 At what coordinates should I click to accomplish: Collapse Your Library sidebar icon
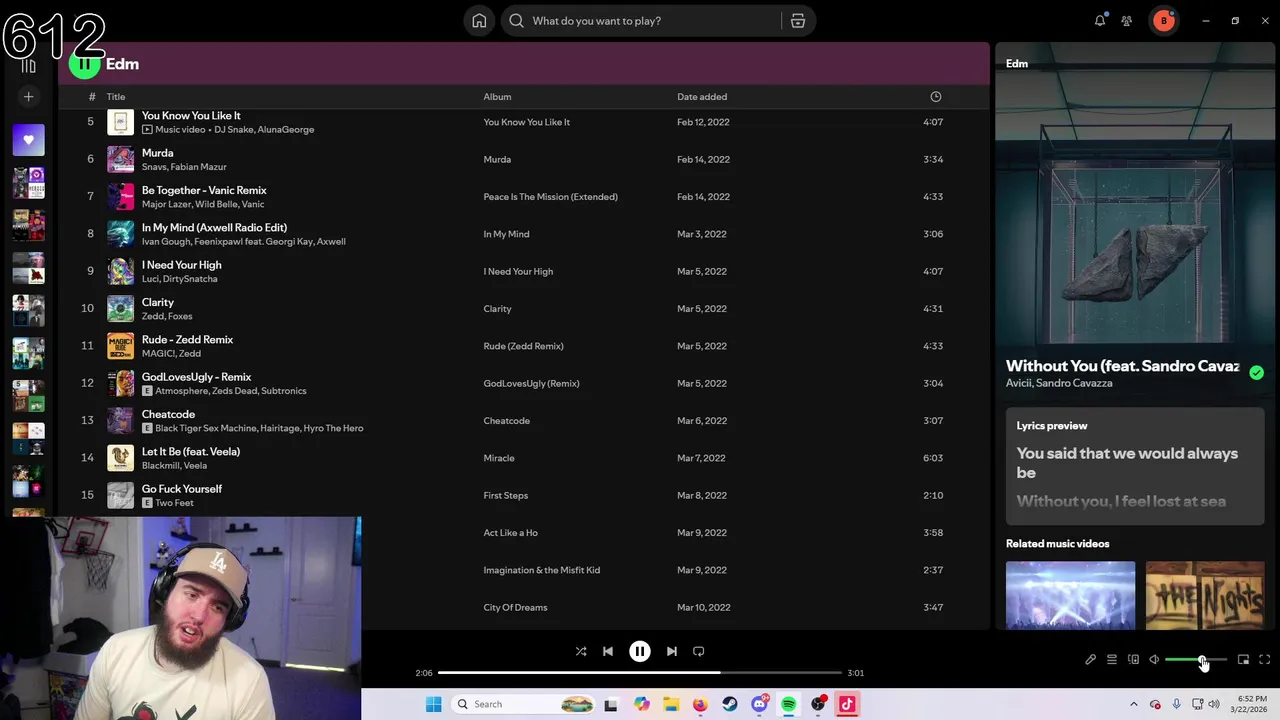[x=28, y=65]
